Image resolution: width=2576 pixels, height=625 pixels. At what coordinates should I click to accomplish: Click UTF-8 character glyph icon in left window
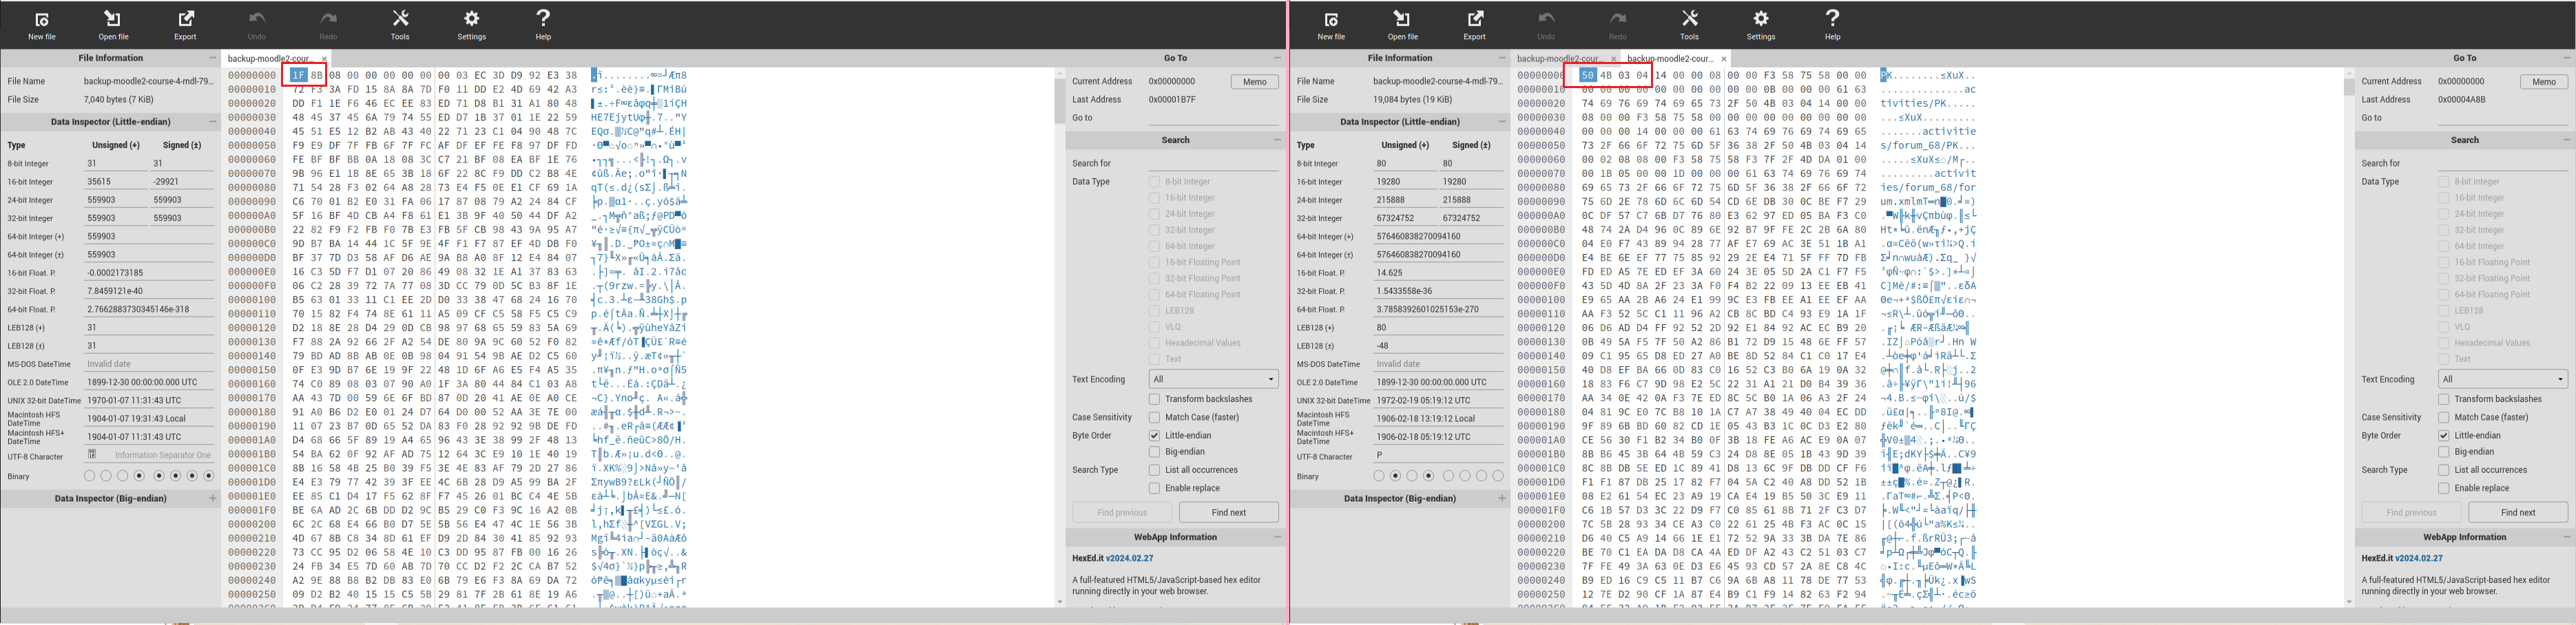tap(92, 455)
